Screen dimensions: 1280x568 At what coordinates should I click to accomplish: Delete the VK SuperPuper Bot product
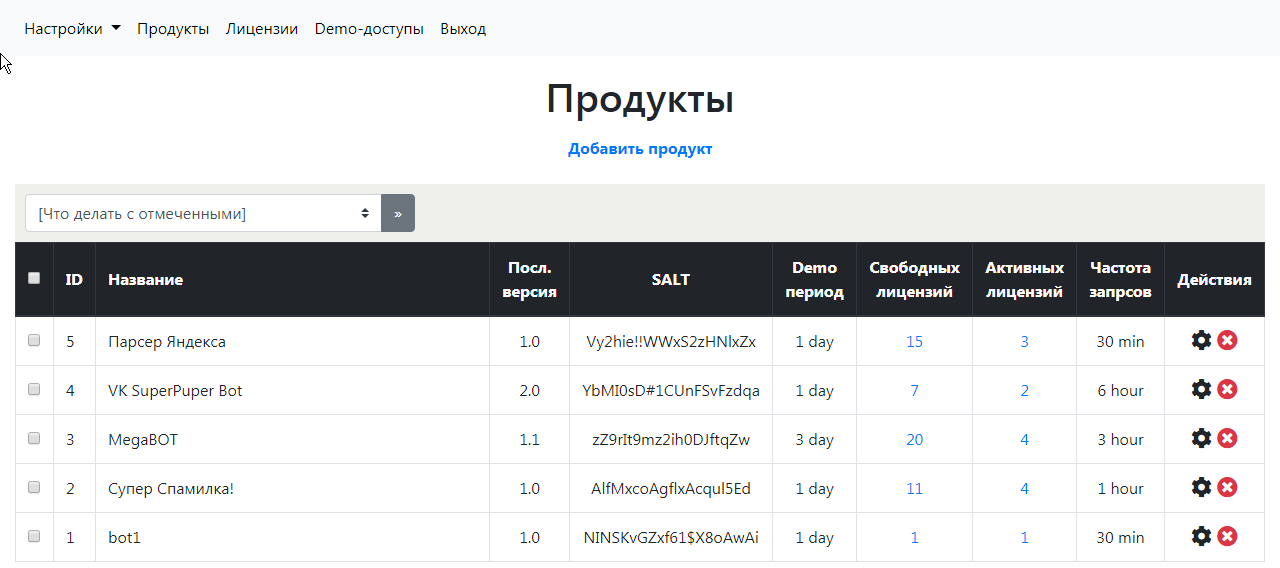[x=1227, y=390]
